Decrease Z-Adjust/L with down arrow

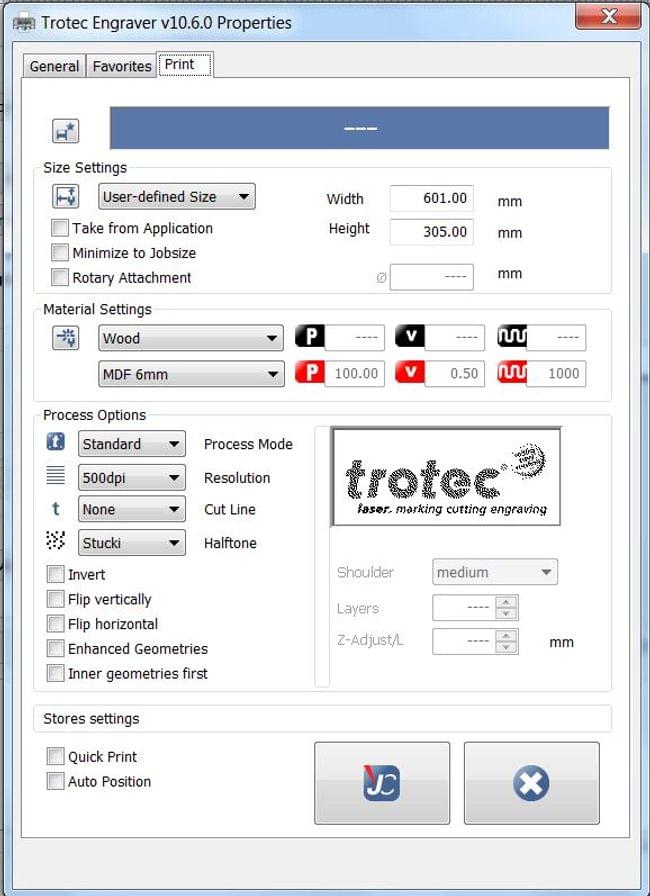point(506,647)
